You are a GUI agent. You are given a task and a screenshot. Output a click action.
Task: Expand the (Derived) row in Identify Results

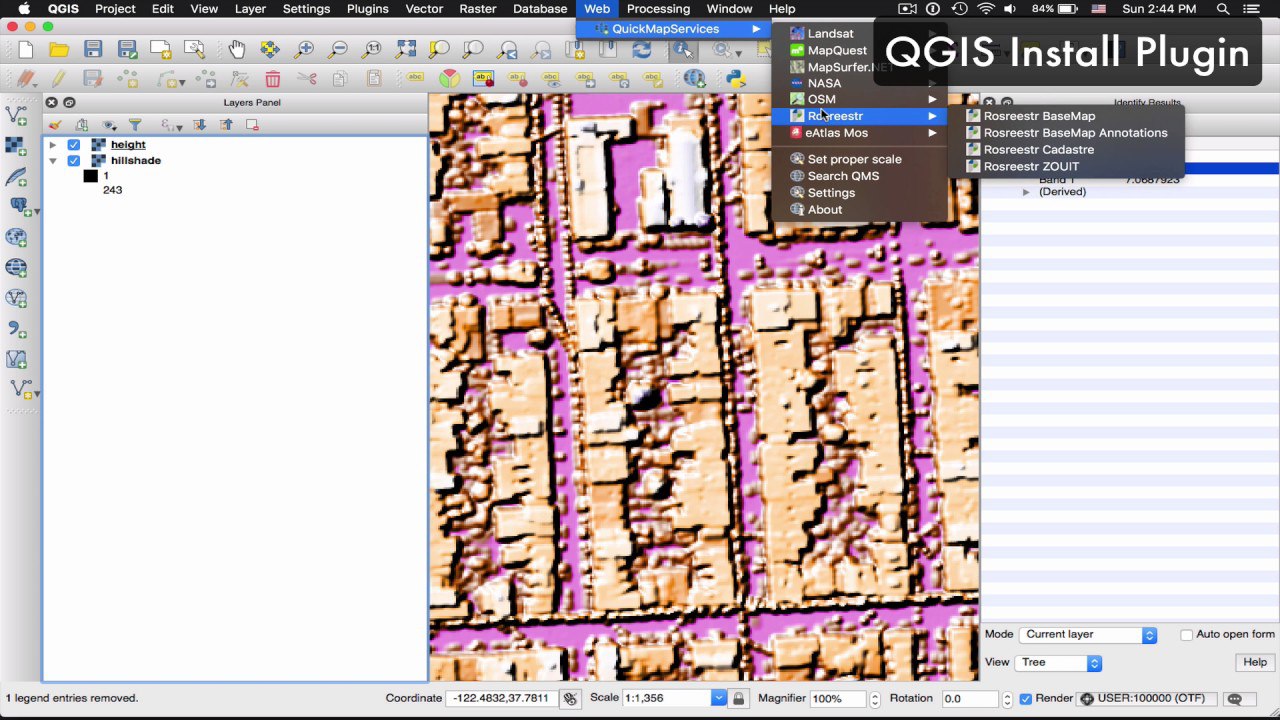pos(1026,192)
